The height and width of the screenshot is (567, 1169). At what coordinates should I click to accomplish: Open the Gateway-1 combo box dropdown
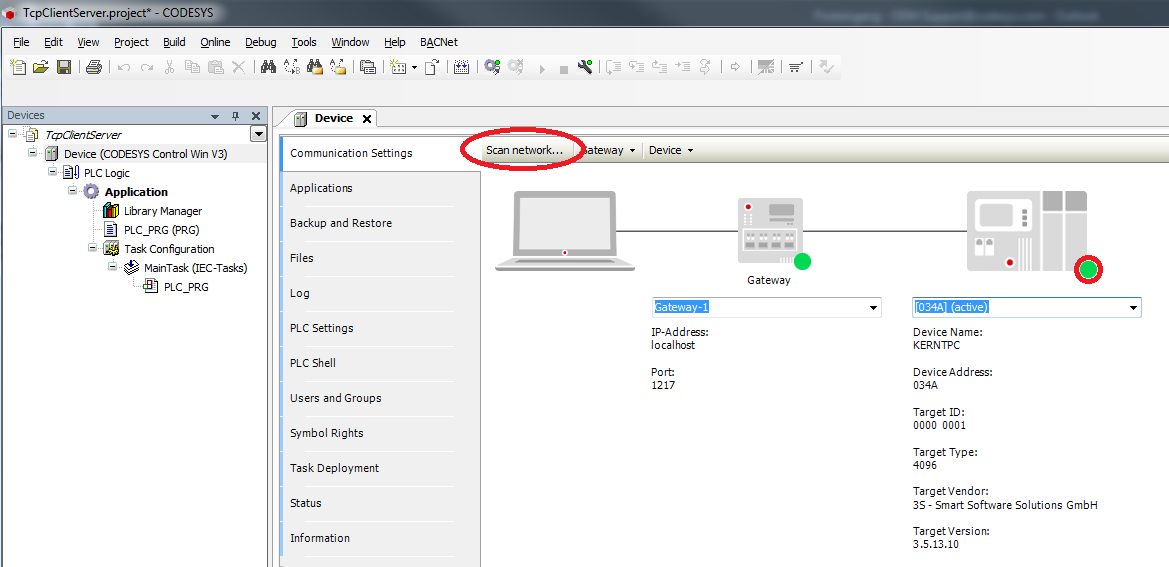pos(873,308)
